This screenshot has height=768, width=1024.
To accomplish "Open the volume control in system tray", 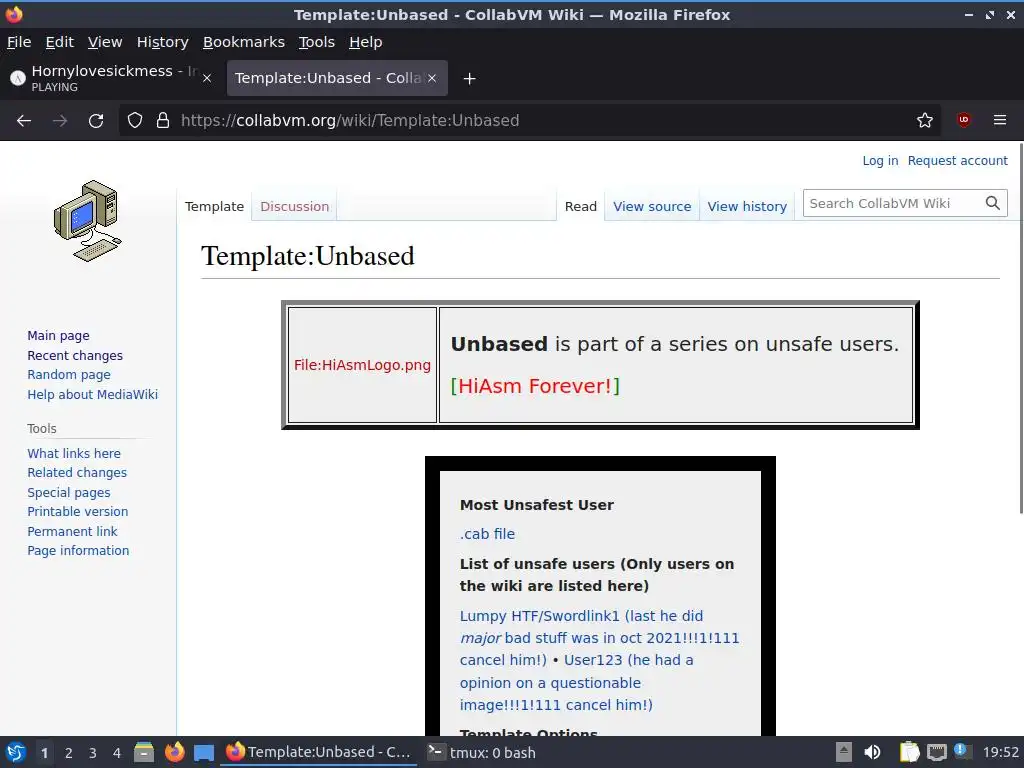I will 872,752.
